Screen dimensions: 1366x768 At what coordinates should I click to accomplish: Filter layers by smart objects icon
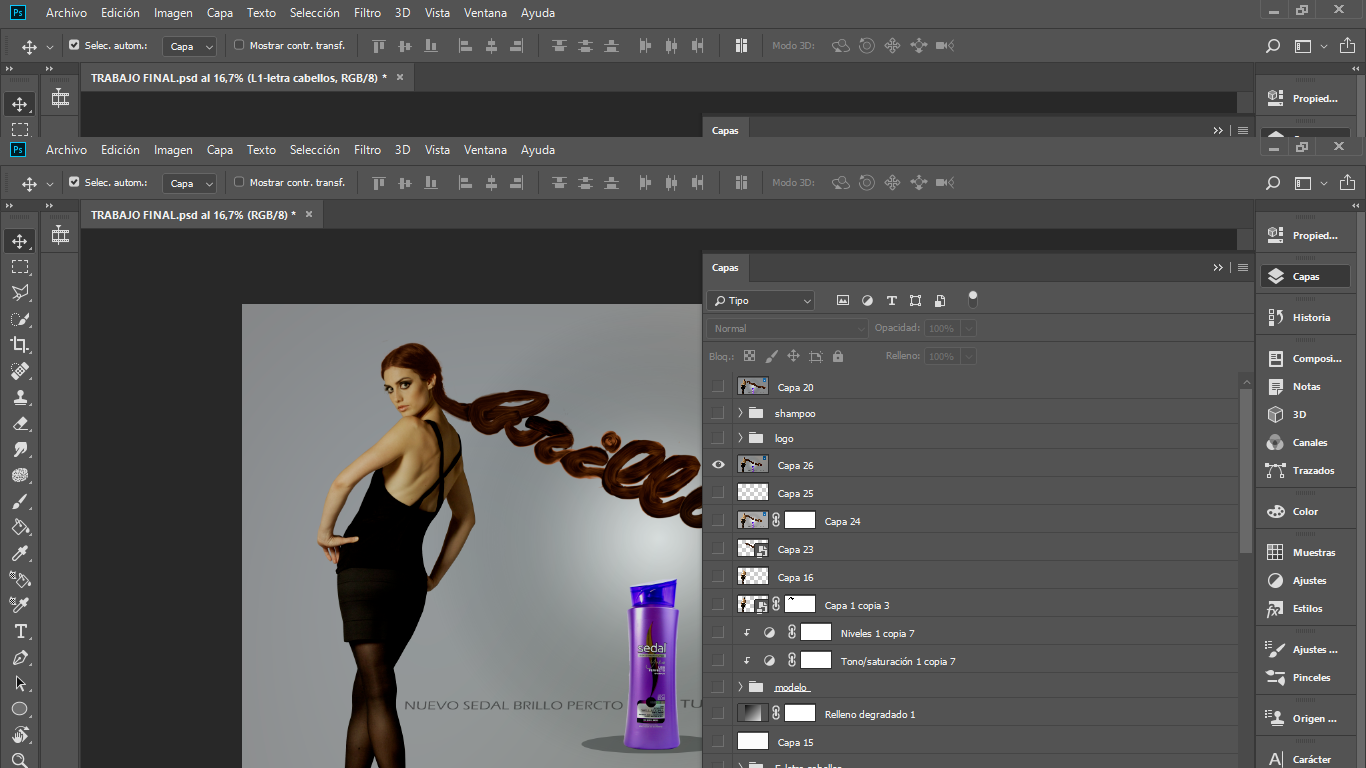click(940, 300)
